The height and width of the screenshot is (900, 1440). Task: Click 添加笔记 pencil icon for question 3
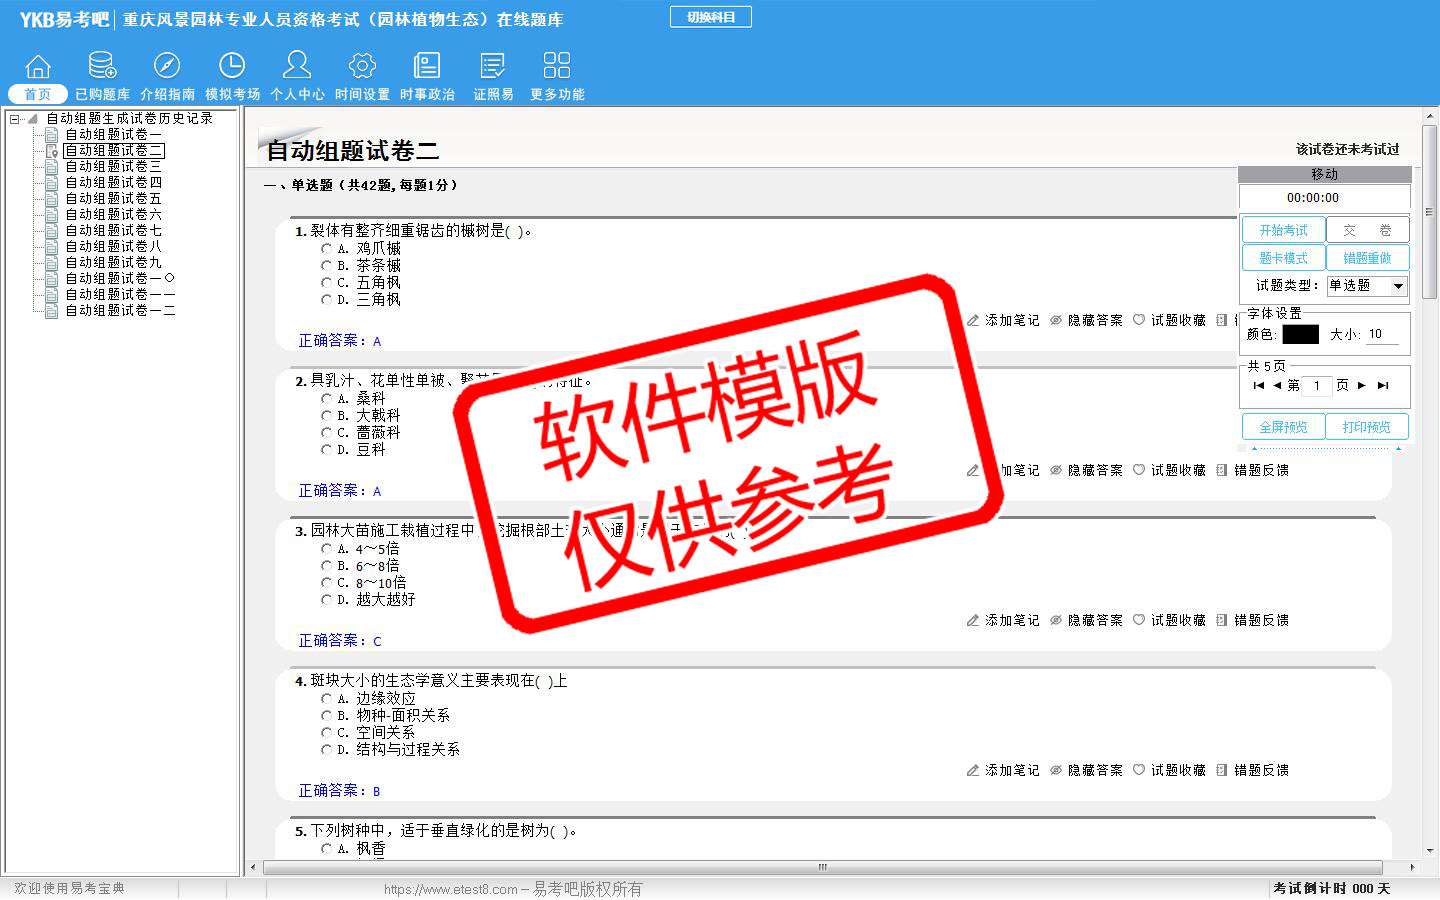[x=973, y=620]
